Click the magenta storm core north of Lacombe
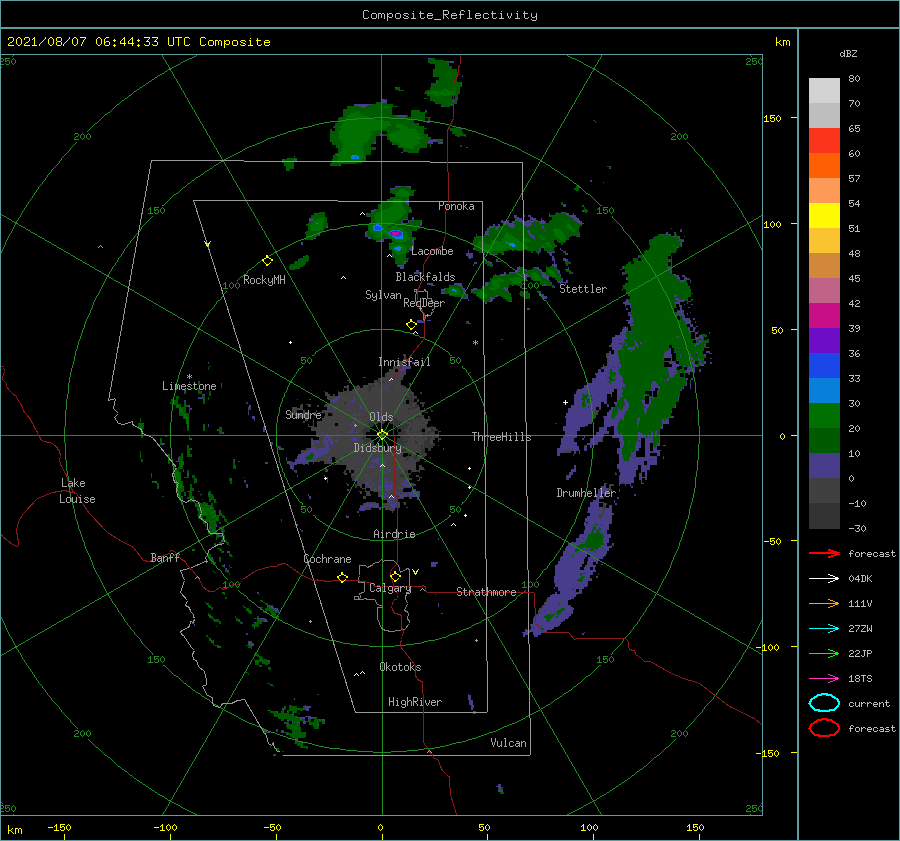 click(395, 234)
